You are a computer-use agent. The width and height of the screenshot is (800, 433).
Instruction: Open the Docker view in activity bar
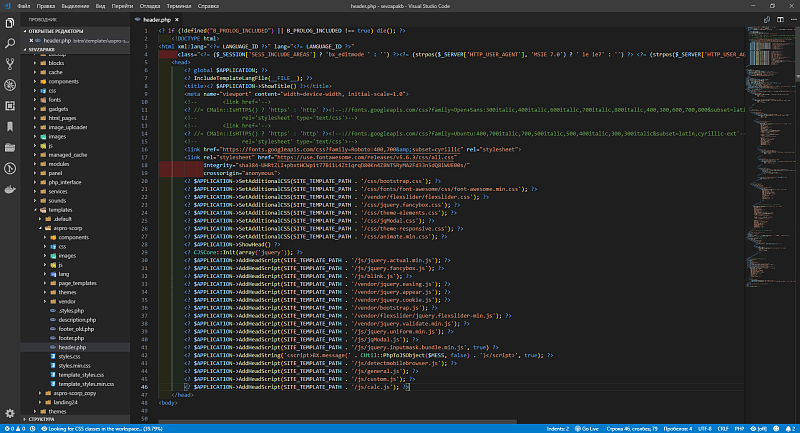pos(10,189)
